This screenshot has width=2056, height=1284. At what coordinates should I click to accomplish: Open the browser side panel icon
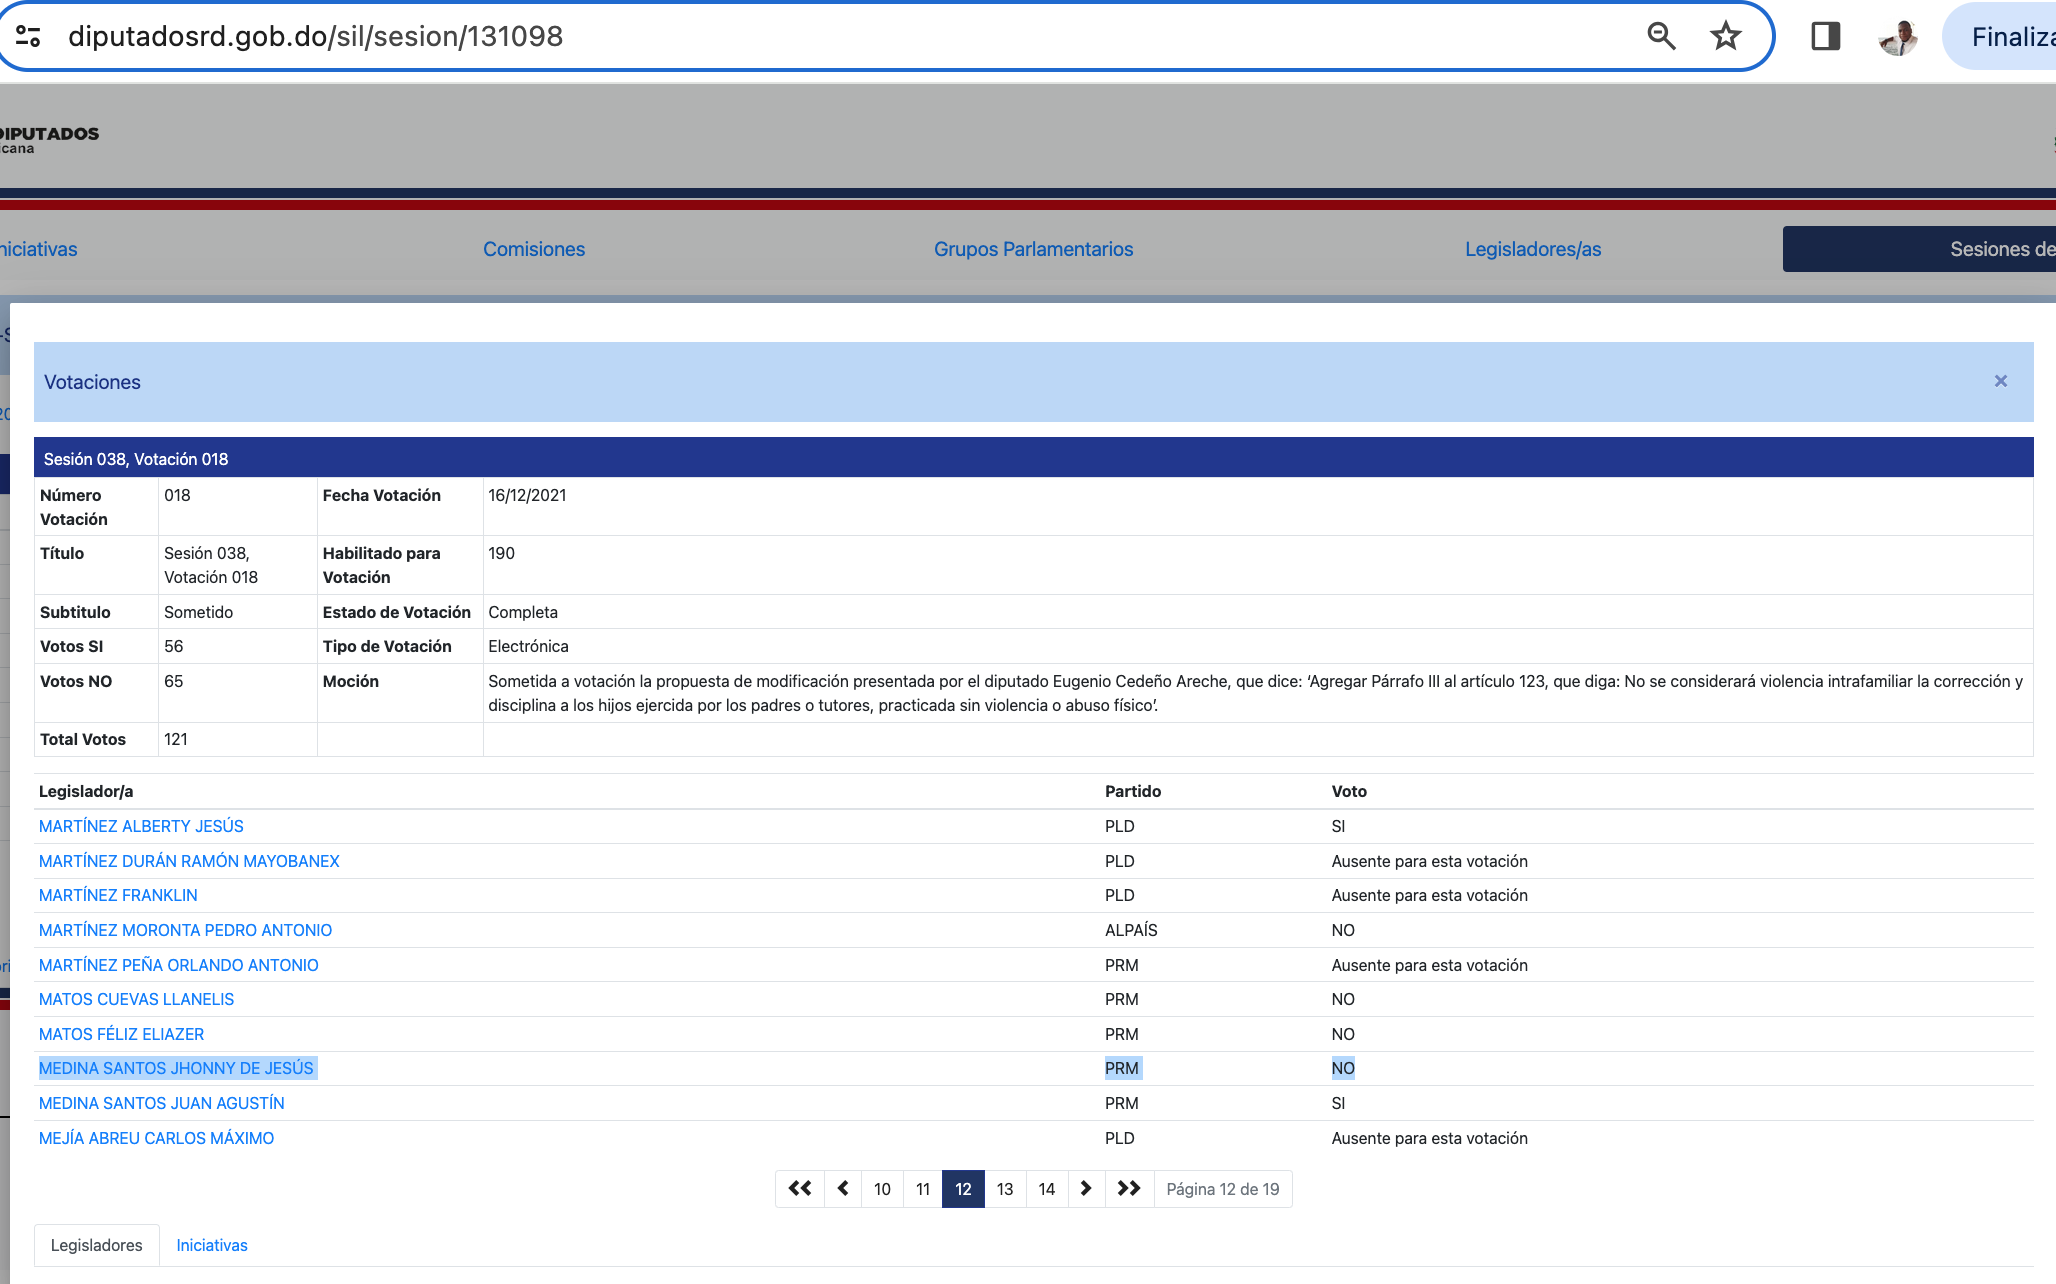click(1825, 37)
